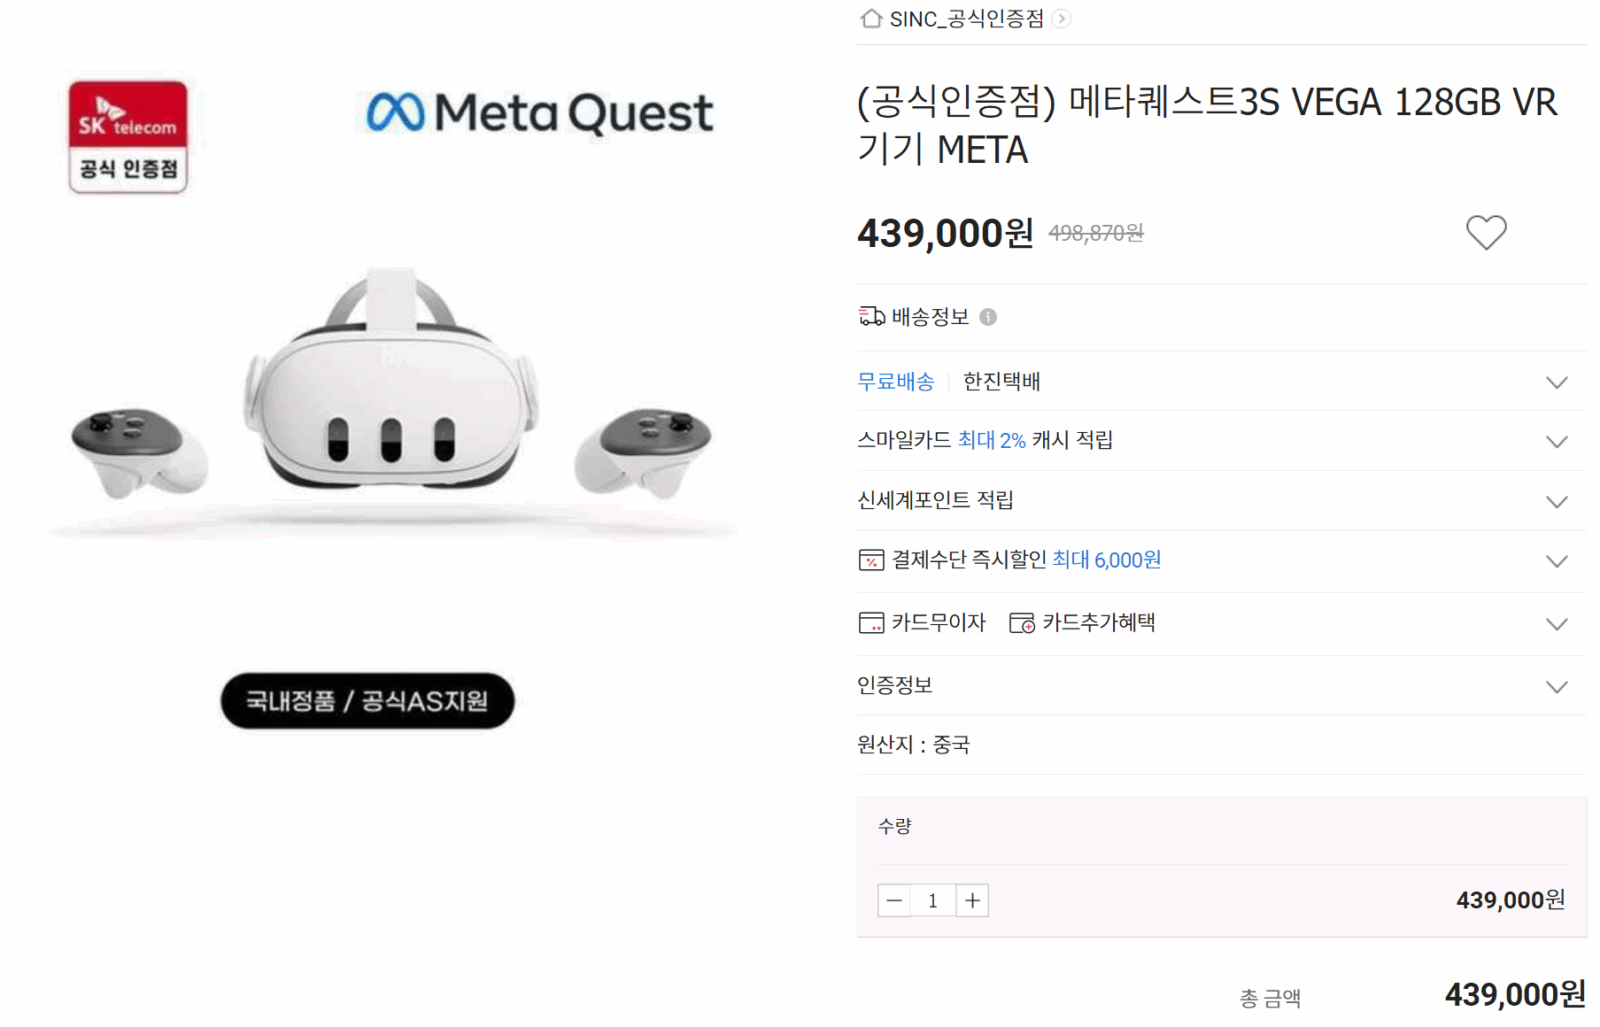Click the quantity input field
This screenshot has height=1027, width=1600.
coord(933,900)
